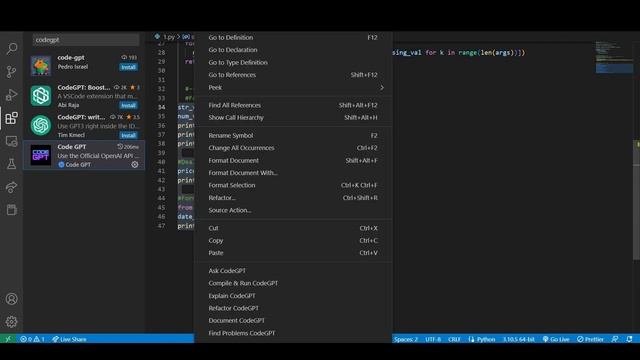Click the feedback icon in status bar
640x360 pixels.
click(615, 339)
